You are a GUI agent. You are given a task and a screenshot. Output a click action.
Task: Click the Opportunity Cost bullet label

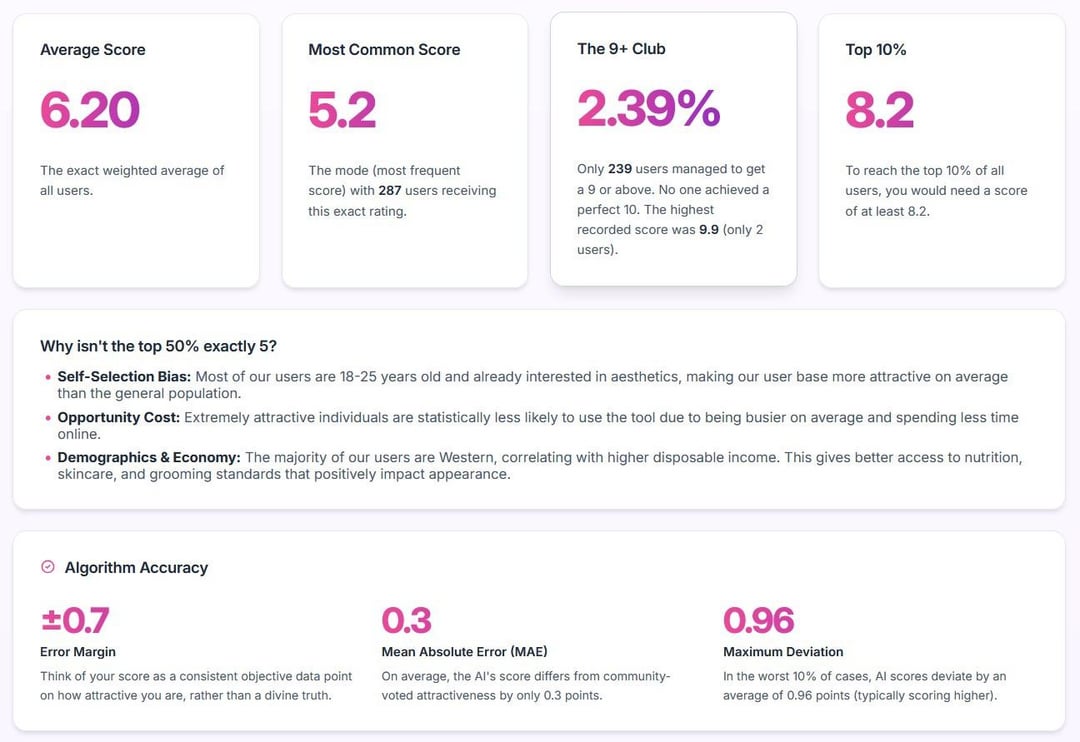[118, 417]
